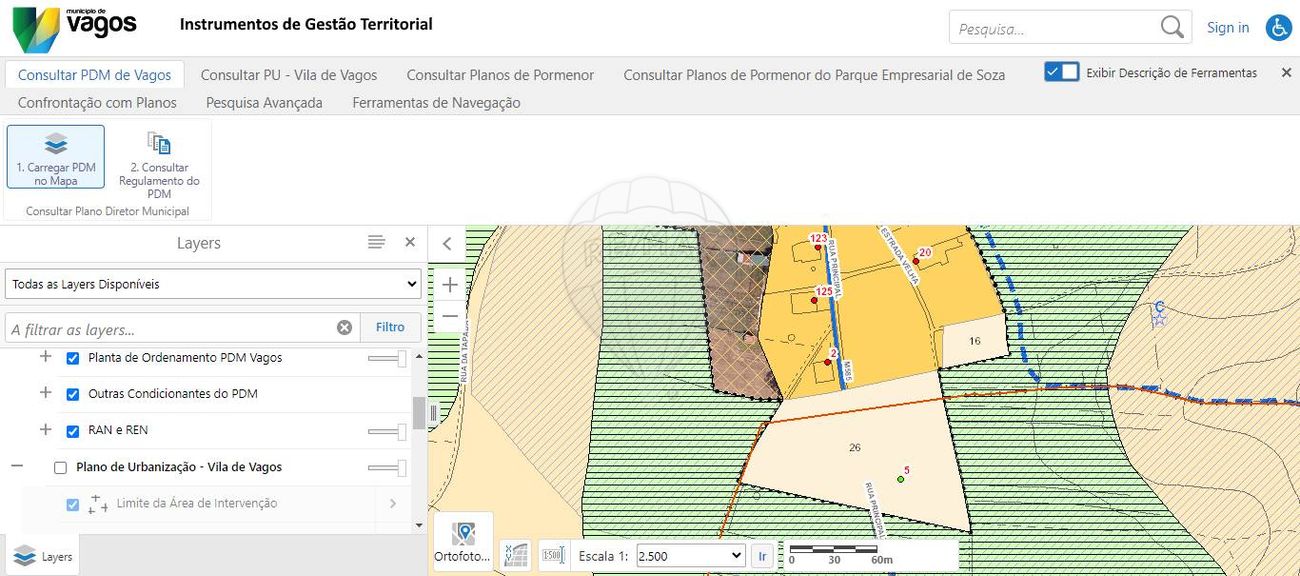Uncheck Planta de Ordenamento PDM Vagos layer
Viewport: 1300px width, 576px height.
[72, 358]
